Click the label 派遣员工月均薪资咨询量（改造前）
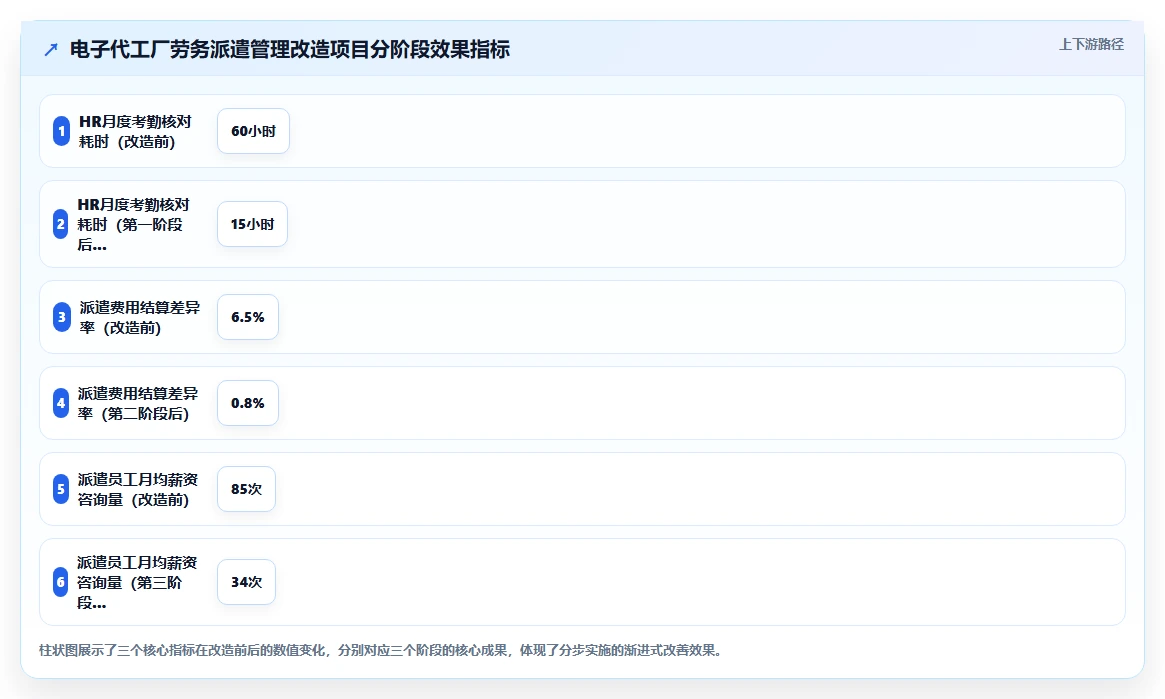This screenshot has width=1165, height=699. tap(138, 490)
